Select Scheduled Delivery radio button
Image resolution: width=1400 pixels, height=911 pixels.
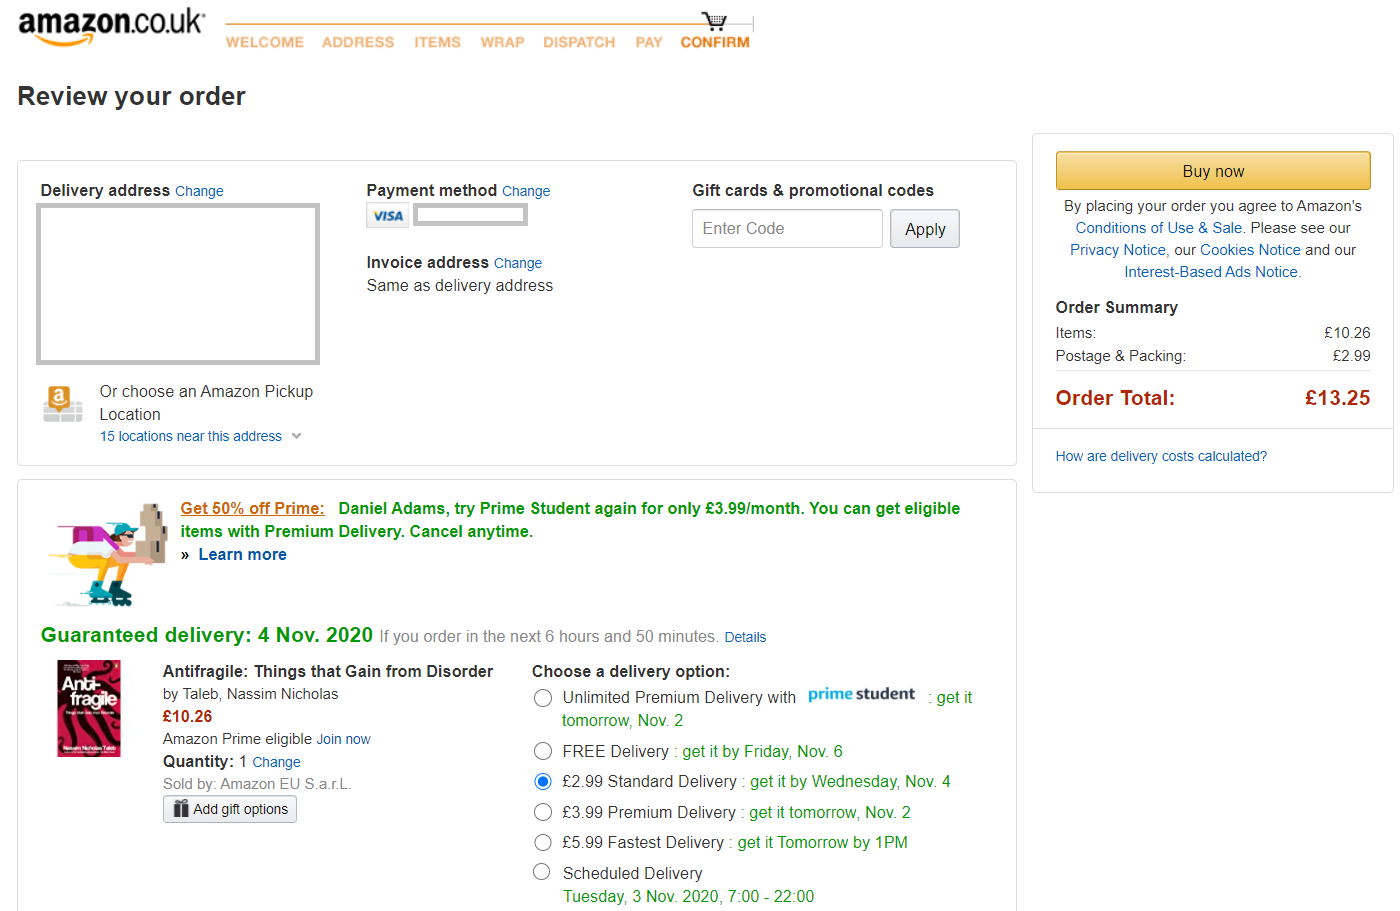click(542, 872)
